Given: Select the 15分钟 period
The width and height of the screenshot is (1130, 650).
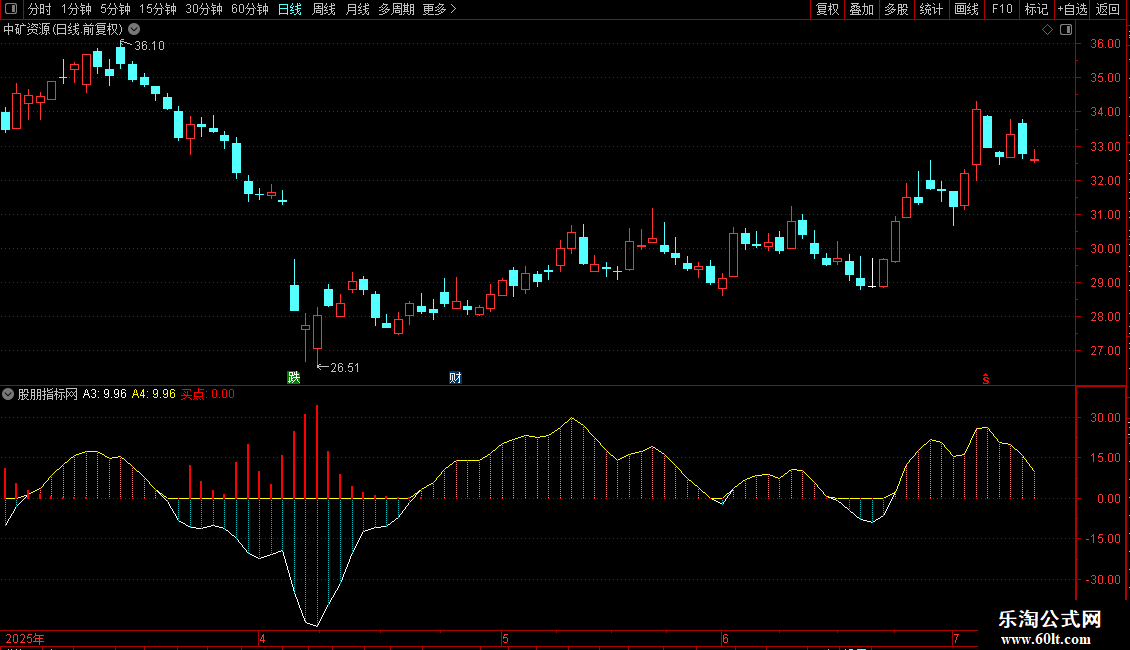Looking at the screenshot, I should [x=157, y=9].
